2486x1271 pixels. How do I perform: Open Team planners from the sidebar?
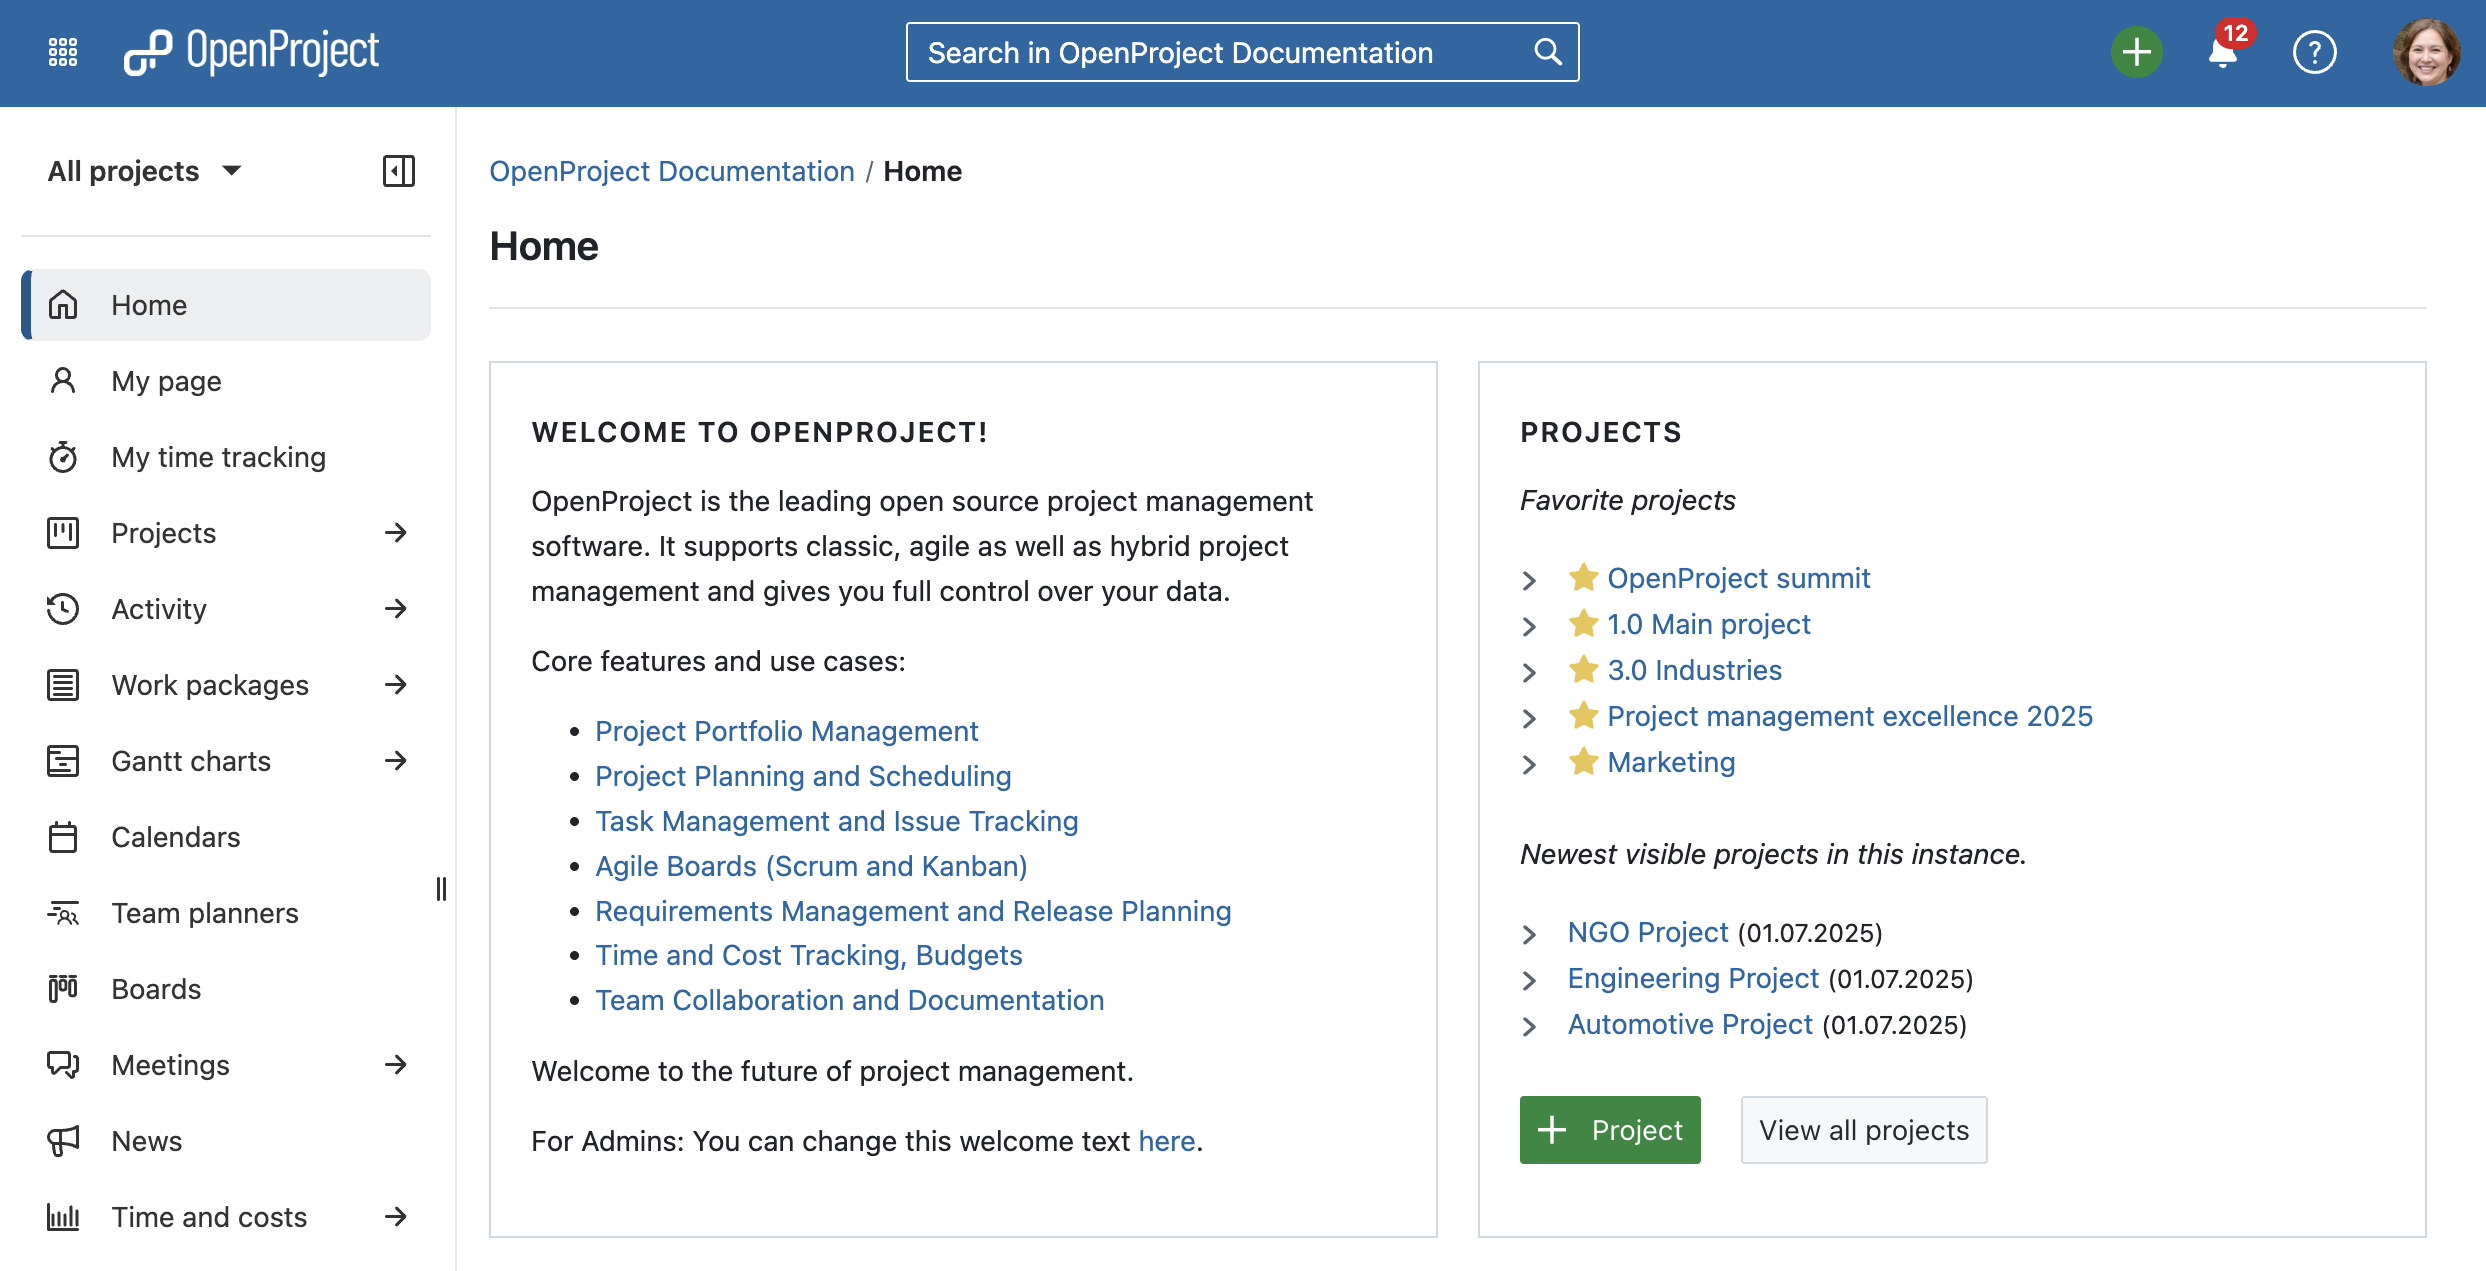pos(204,913)
